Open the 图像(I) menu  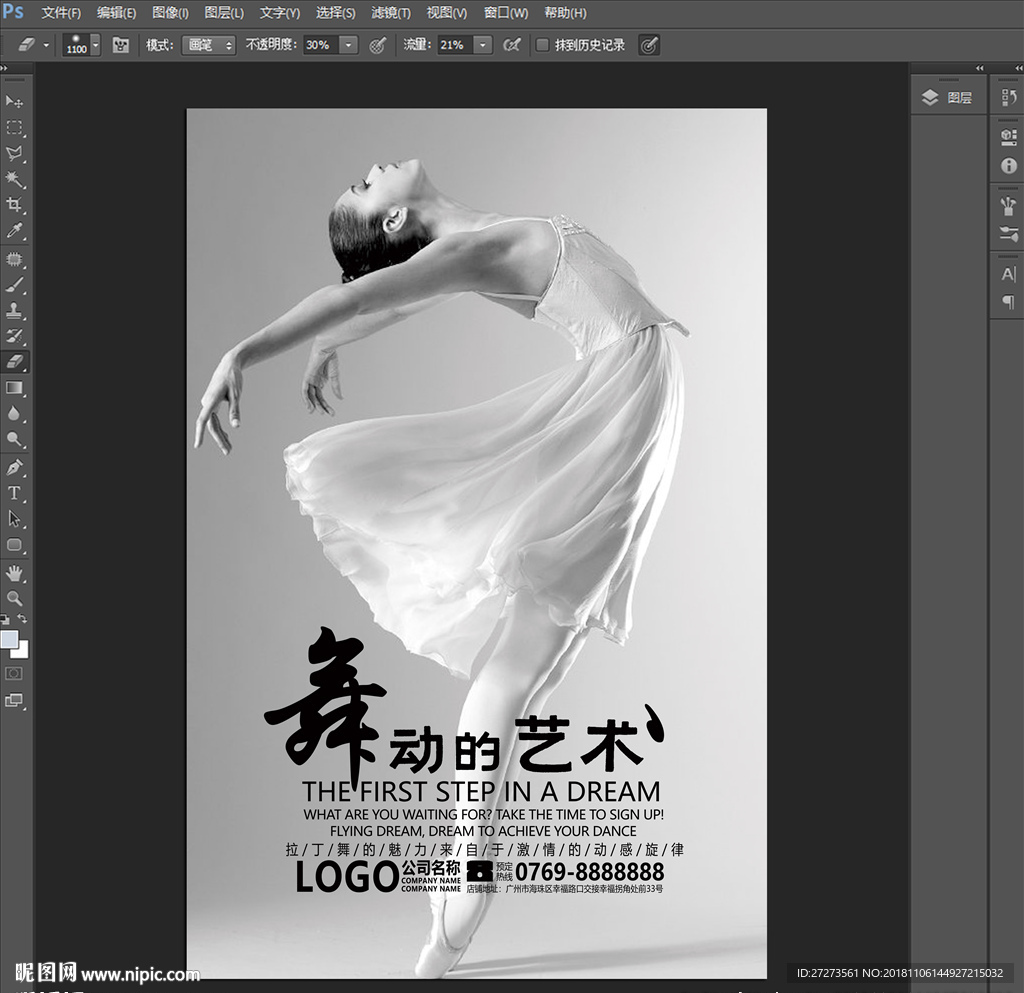(x=170, y=13)
